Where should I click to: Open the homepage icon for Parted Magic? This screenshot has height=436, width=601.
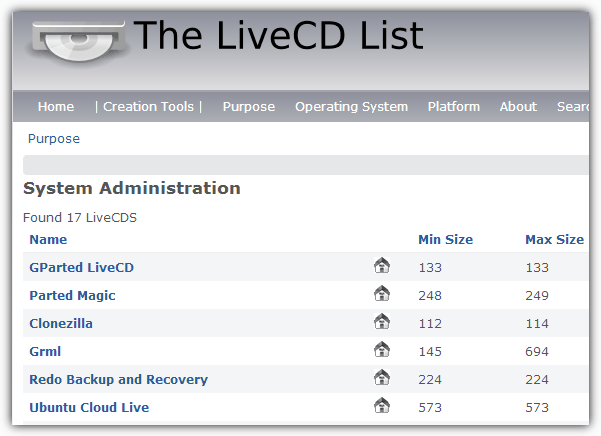382,293
